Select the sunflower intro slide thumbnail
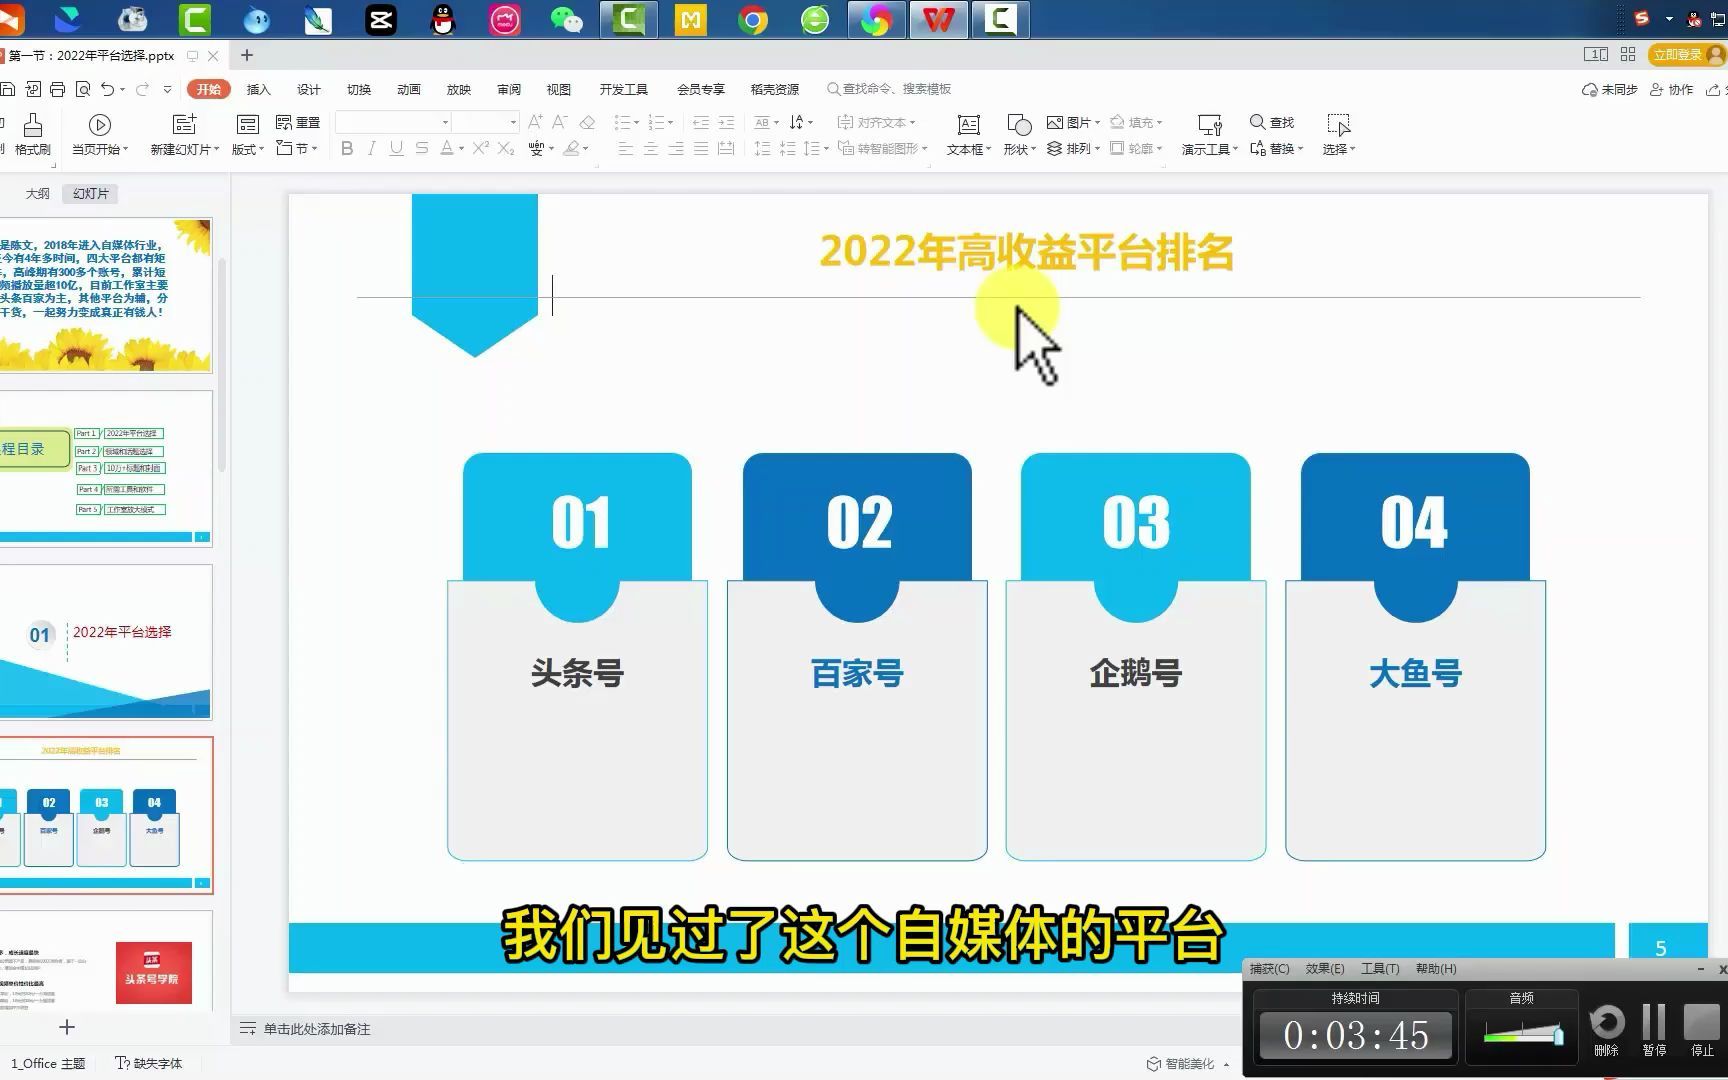Image resolution: width=1728 pixels, height=1080 pixels. pos(106,295)
